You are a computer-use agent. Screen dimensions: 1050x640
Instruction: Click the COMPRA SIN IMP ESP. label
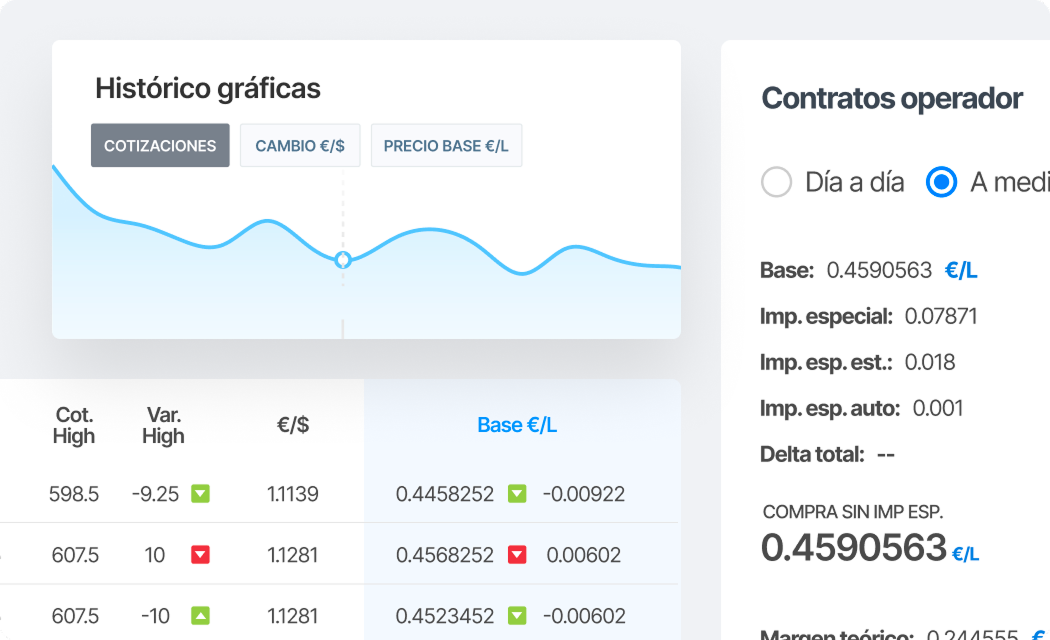pyautogui.click(x=852, y=512)
